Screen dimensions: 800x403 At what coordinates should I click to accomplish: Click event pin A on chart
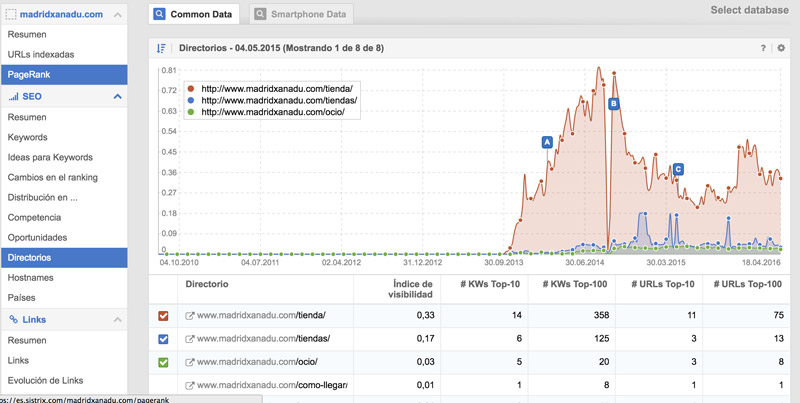547,142
